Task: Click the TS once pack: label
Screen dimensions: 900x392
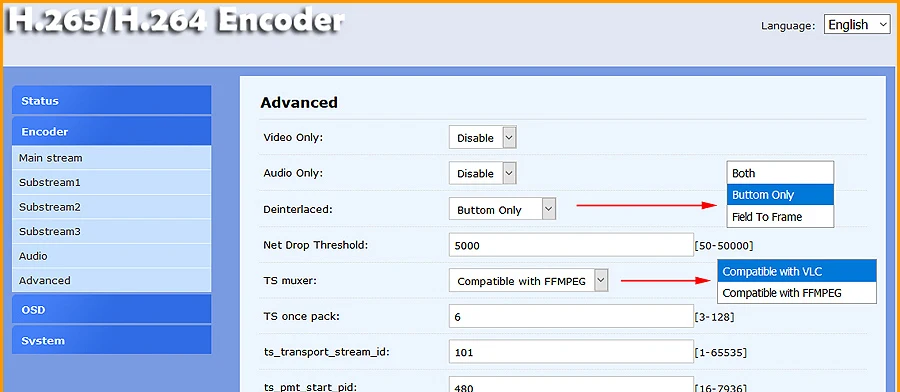Action: (301, 316)
